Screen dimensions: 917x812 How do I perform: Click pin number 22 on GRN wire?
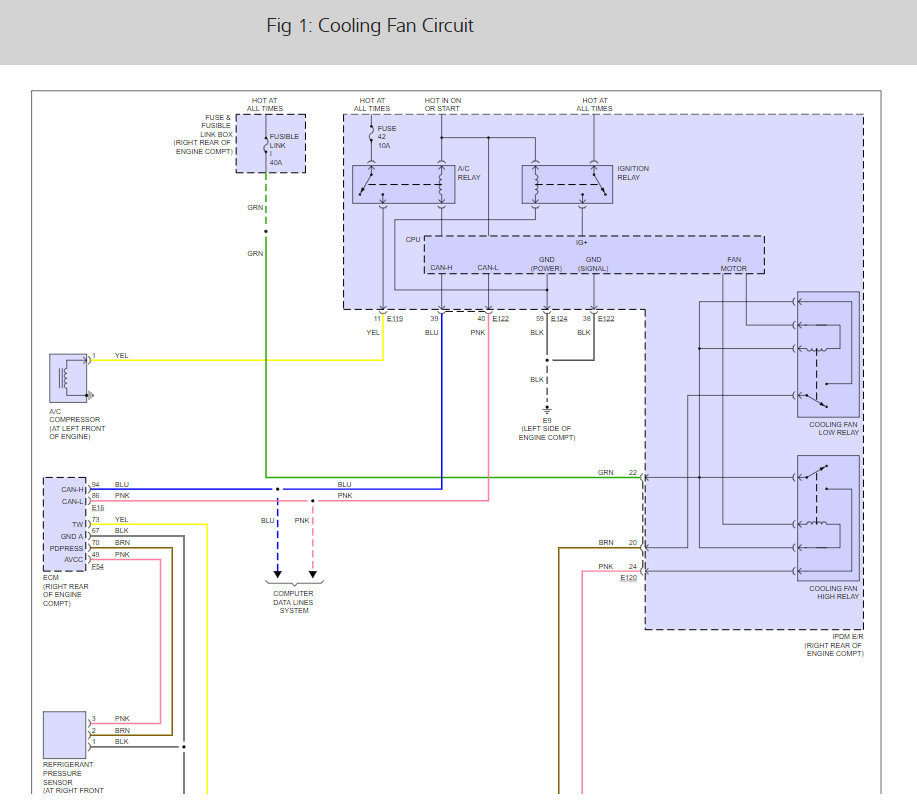click(x=633, y=473)
